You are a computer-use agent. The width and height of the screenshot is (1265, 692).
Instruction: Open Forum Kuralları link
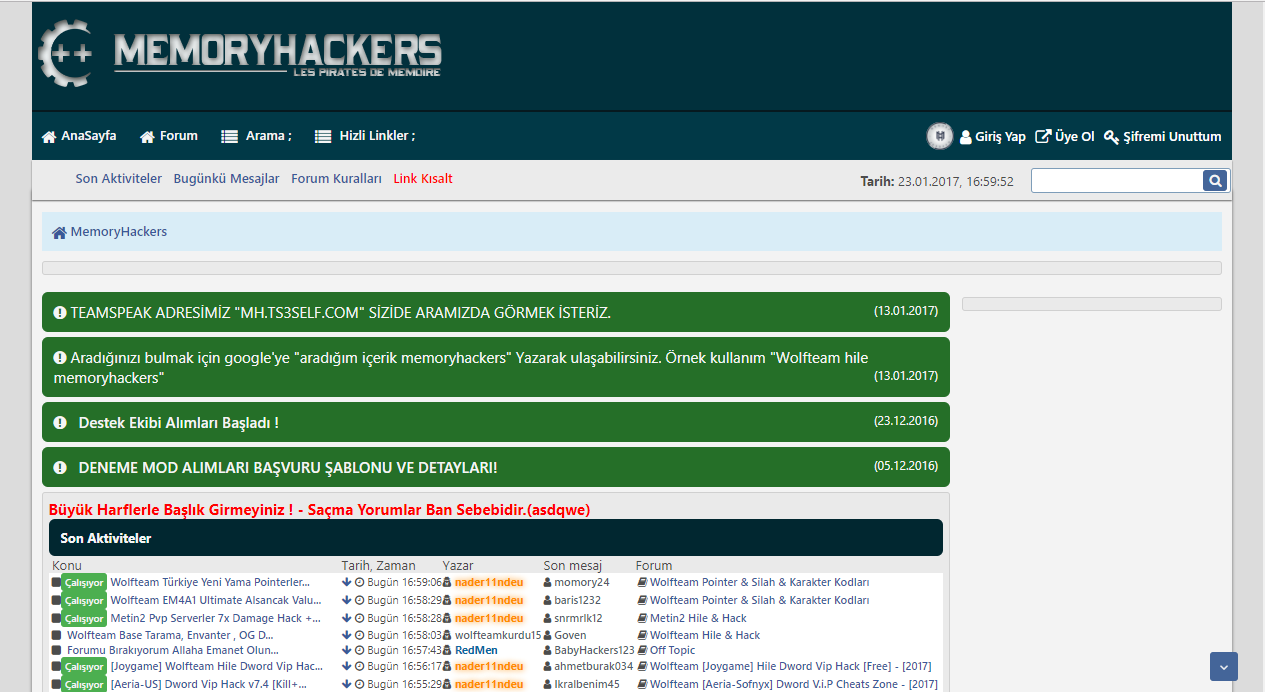coord(337,179)
